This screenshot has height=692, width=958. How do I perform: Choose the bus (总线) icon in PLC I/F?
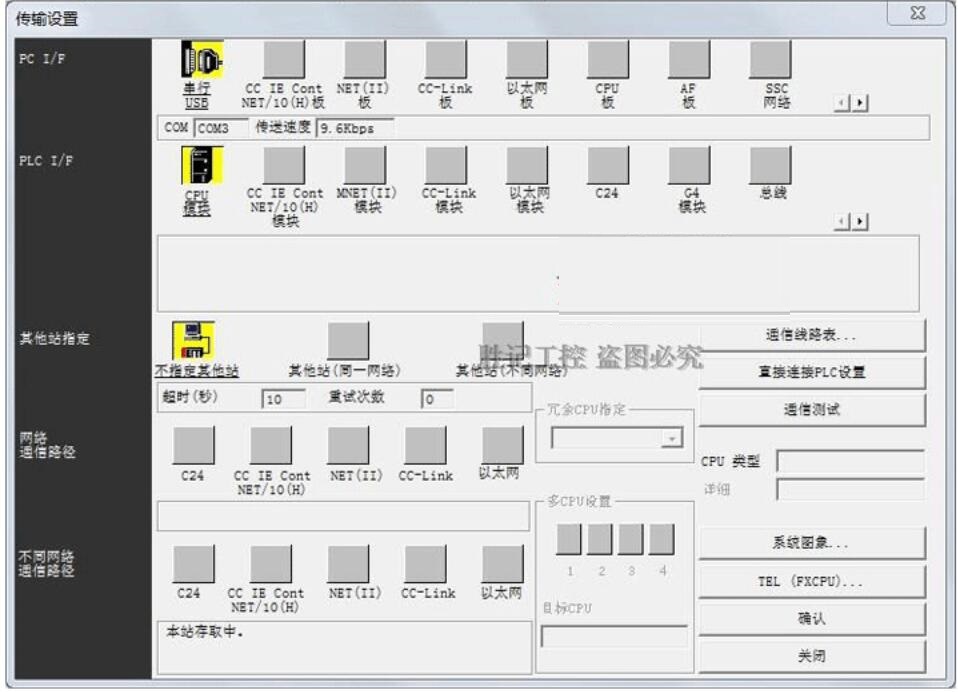[x=770, y=165]
